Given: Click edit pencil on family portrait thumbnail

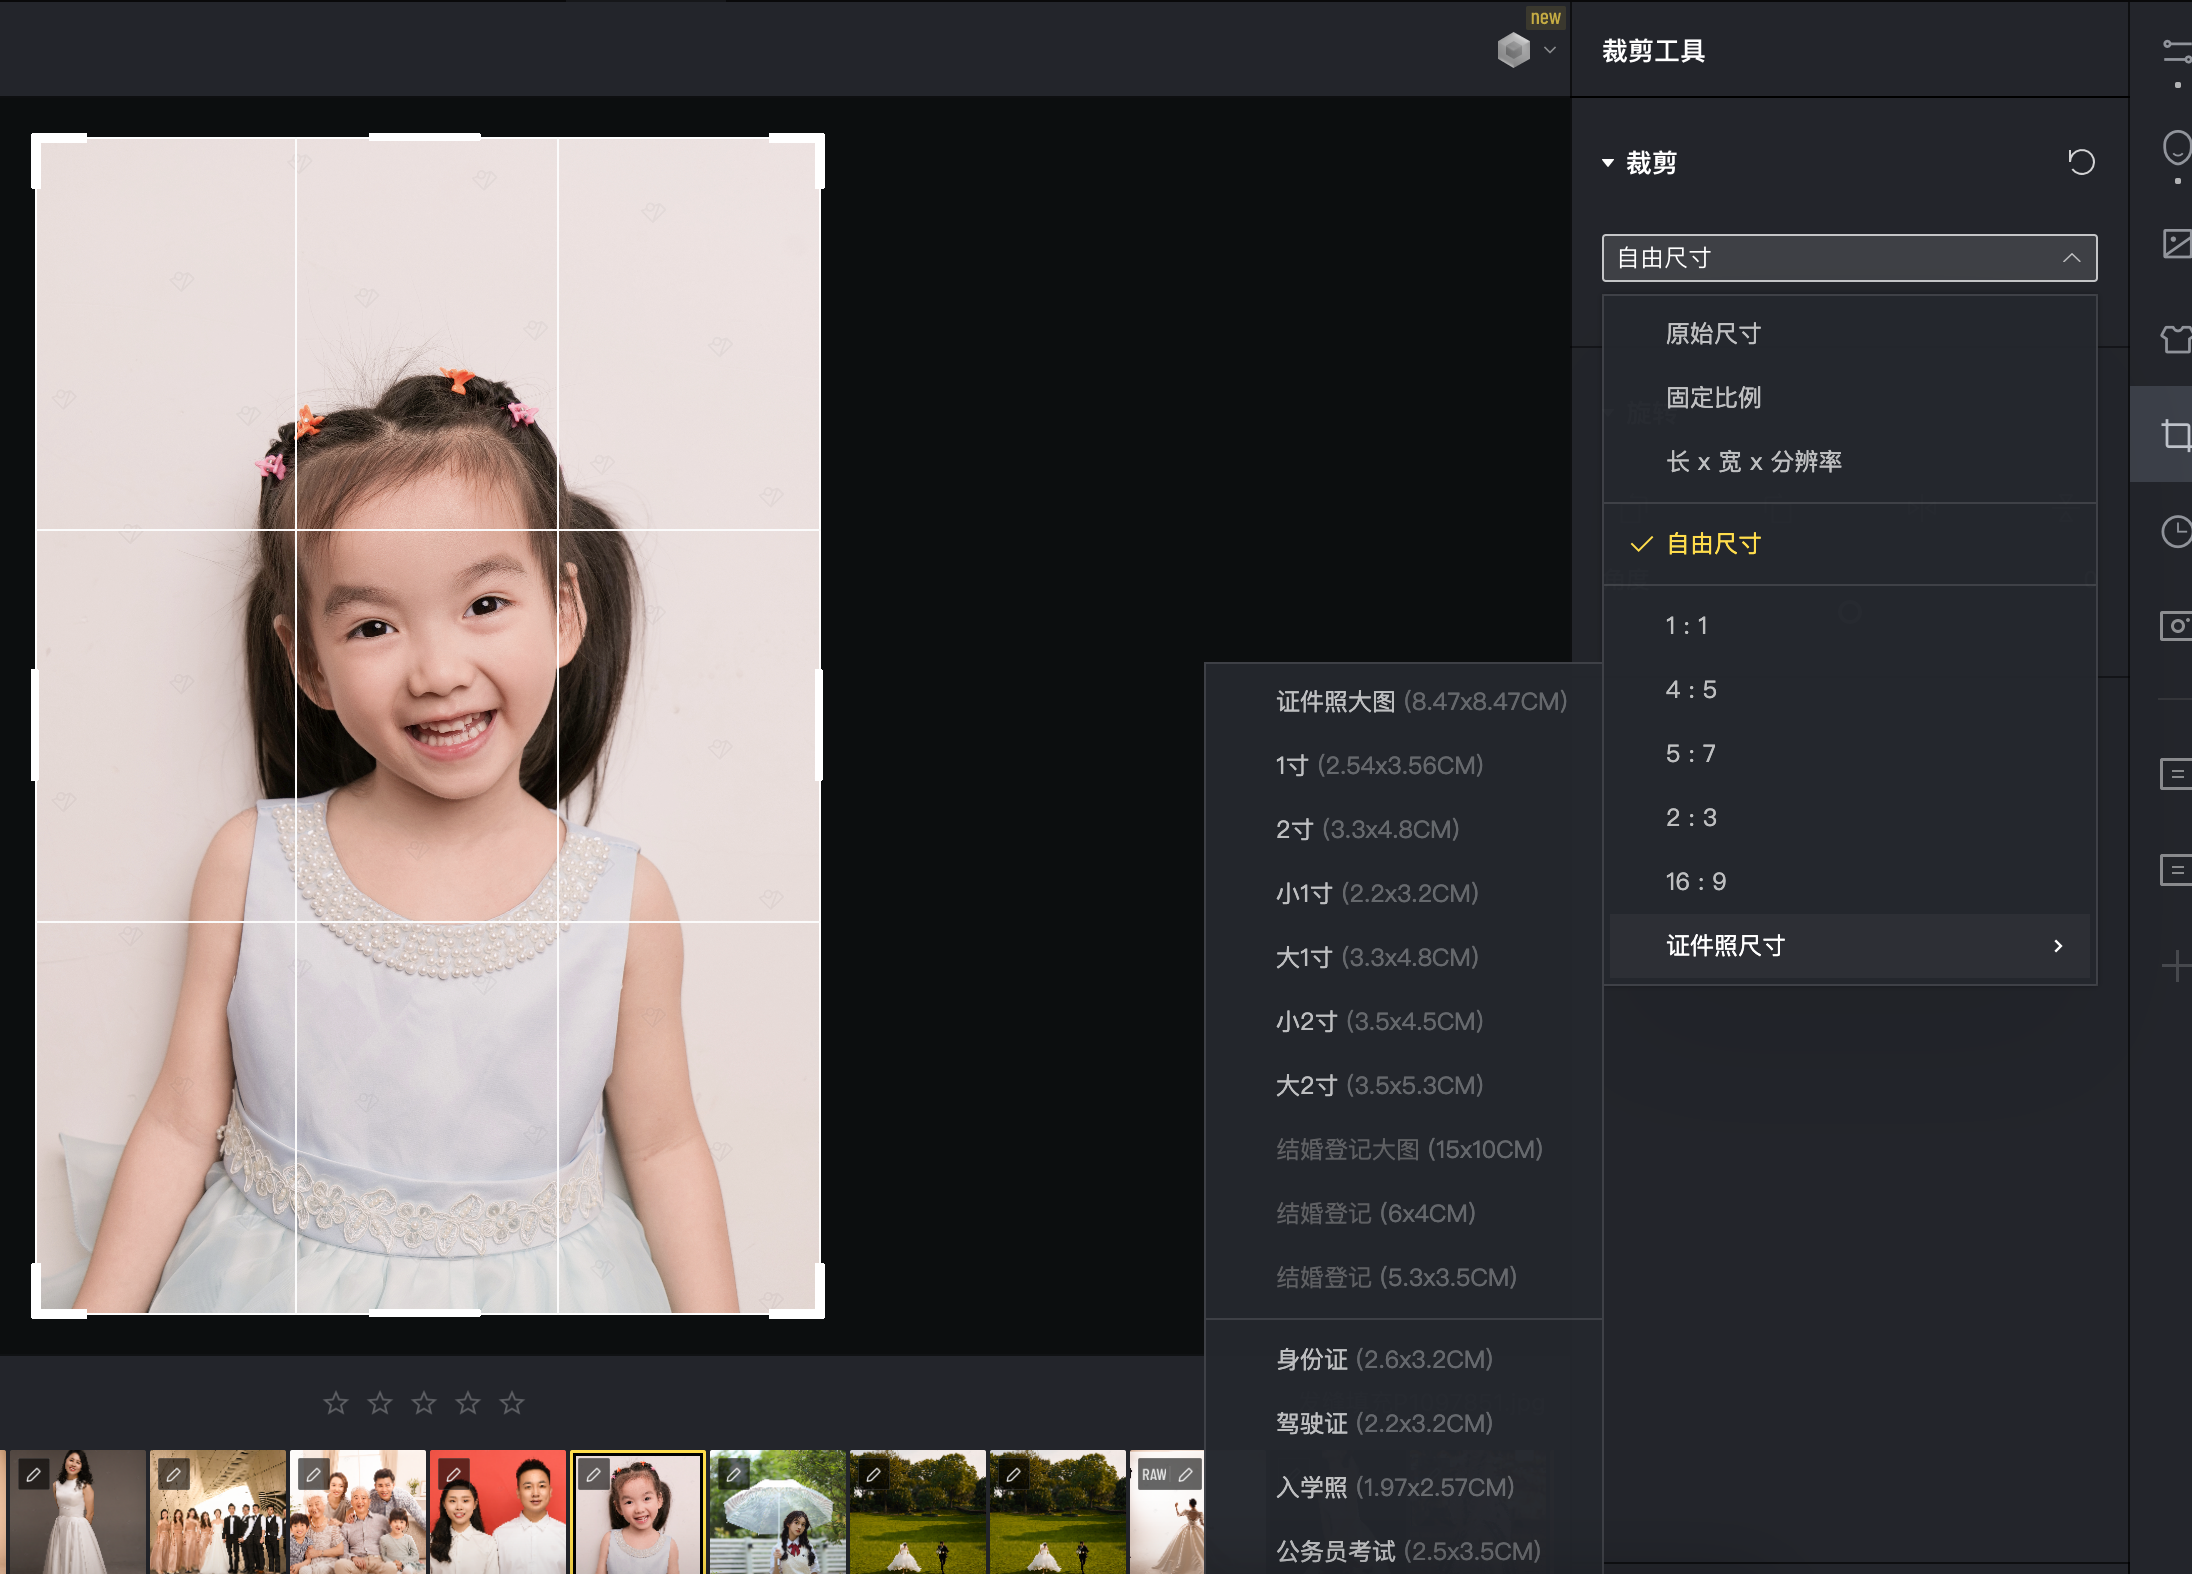Looking at the screenshot, I should pos(313,1475).
